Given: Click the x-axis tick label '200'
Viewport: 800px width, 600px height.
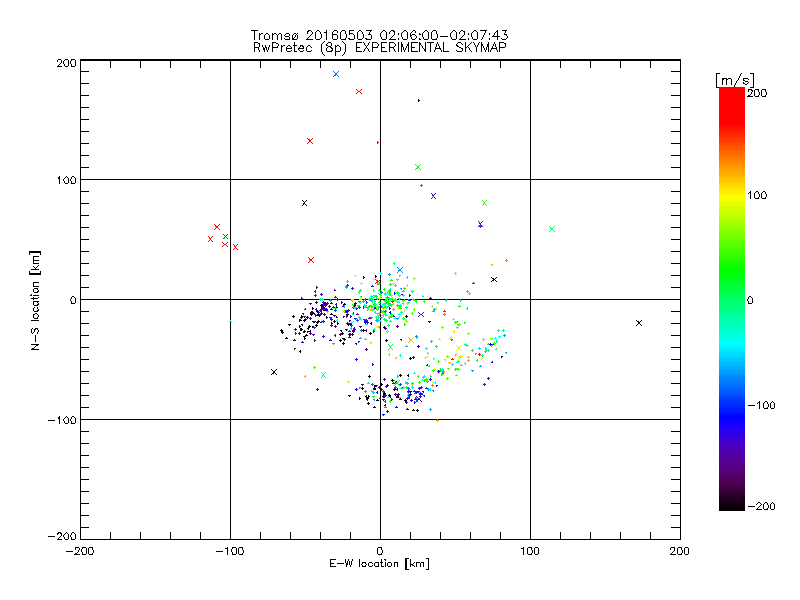Looking at the screenshot, I should [680, 552].
